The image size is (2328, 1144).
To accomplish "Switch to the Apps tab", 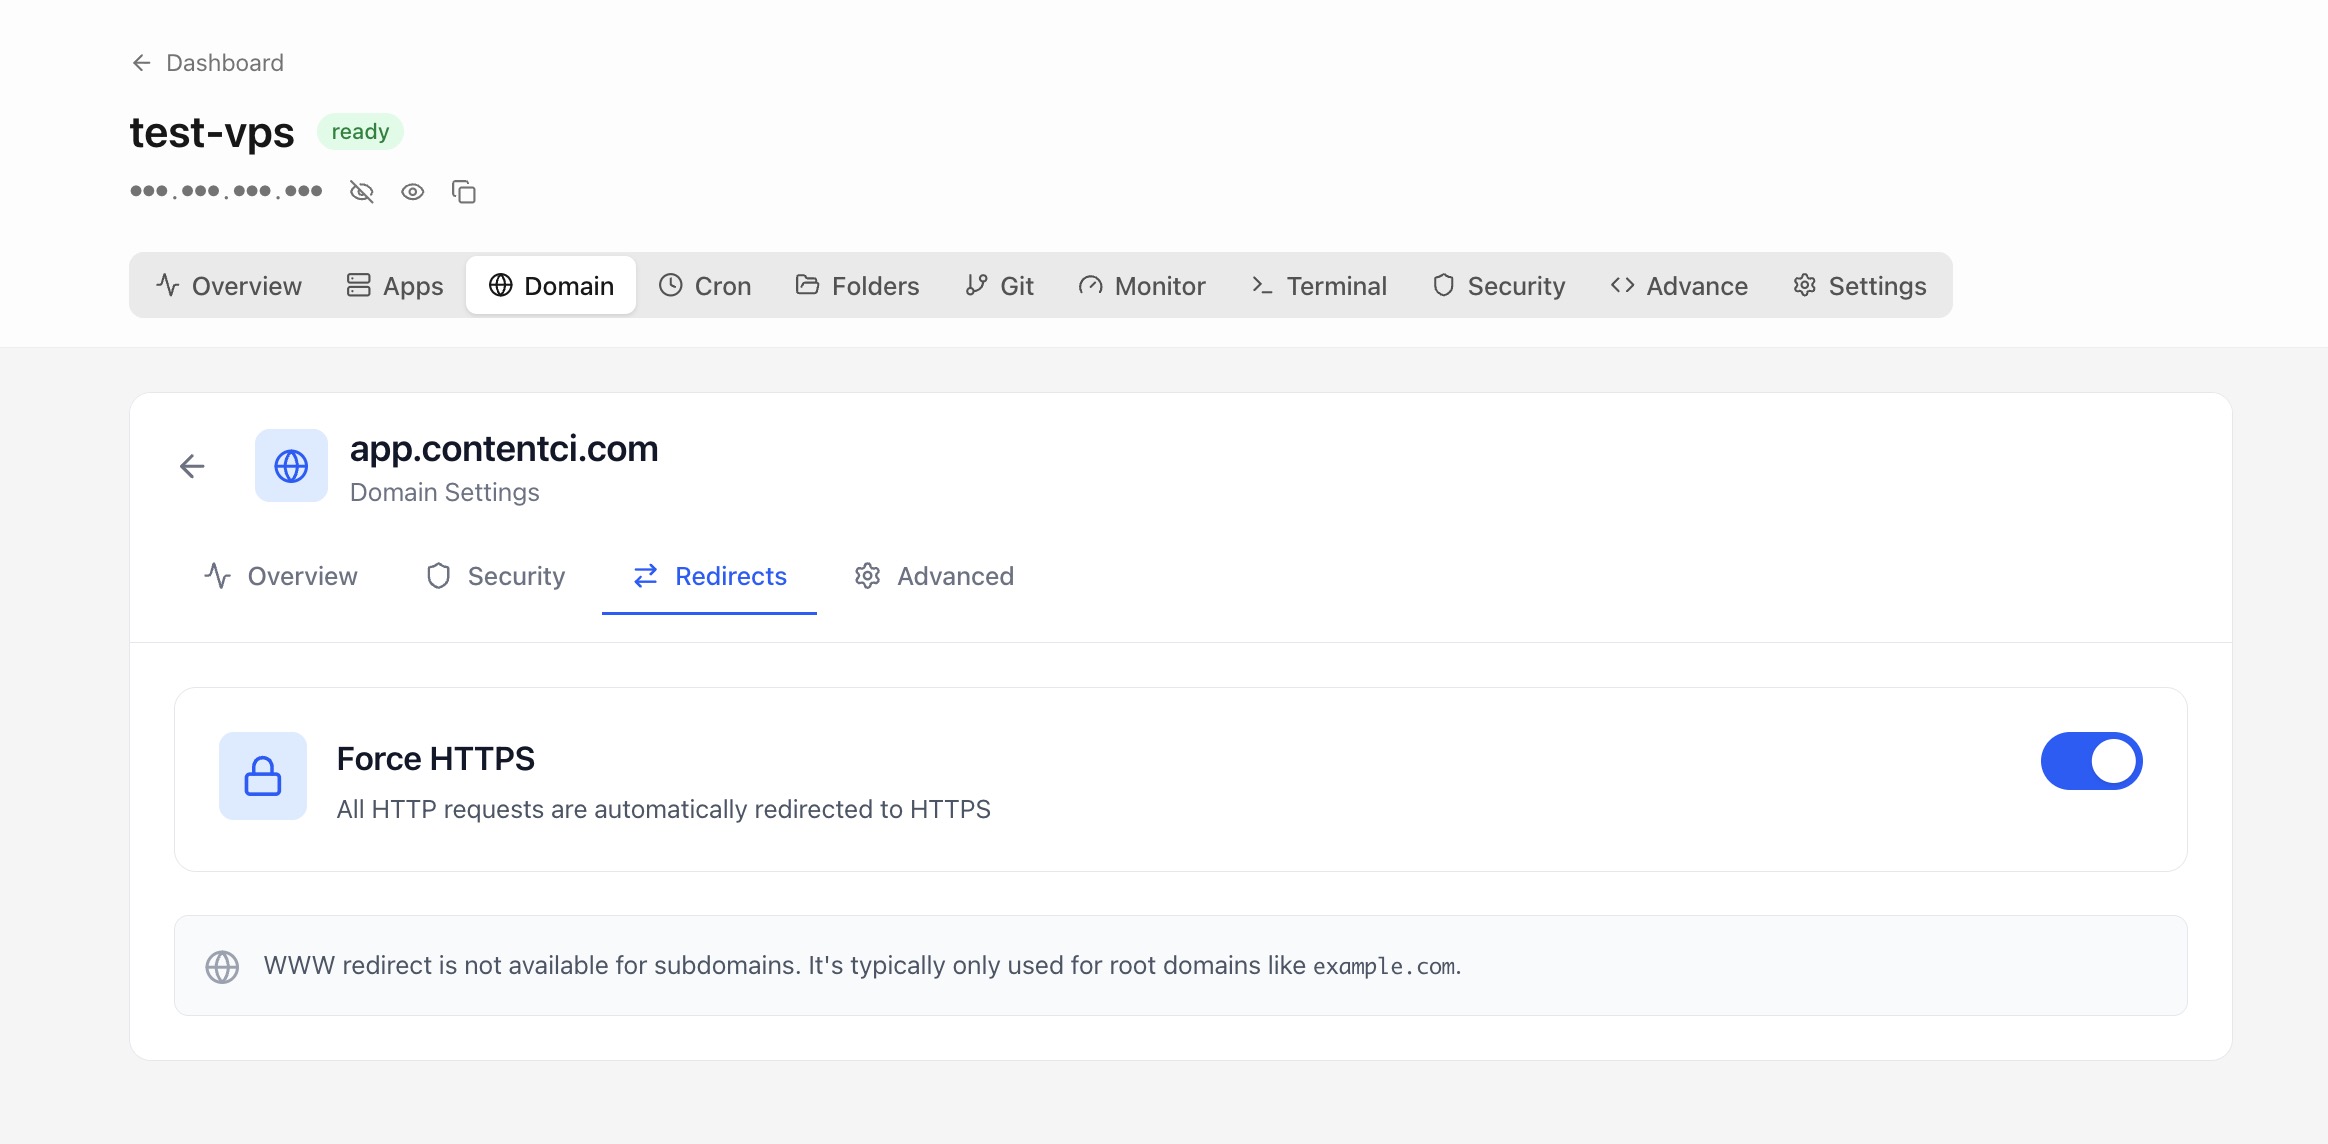I will (394, 286).
